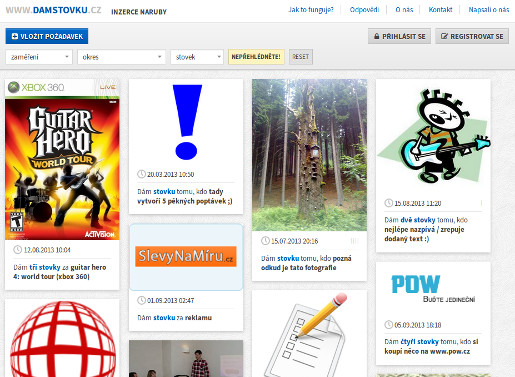Image resolution: width=515 pixels, height=377 pixels.
Task: Open the 'Odpovědi' menu link
Action: pos(364,10)
